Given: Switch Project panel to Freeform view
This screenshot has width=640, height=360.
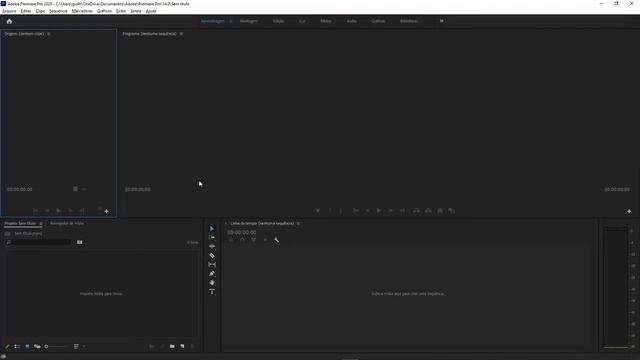Looking at the screenshot, I should tap(37, 346).
